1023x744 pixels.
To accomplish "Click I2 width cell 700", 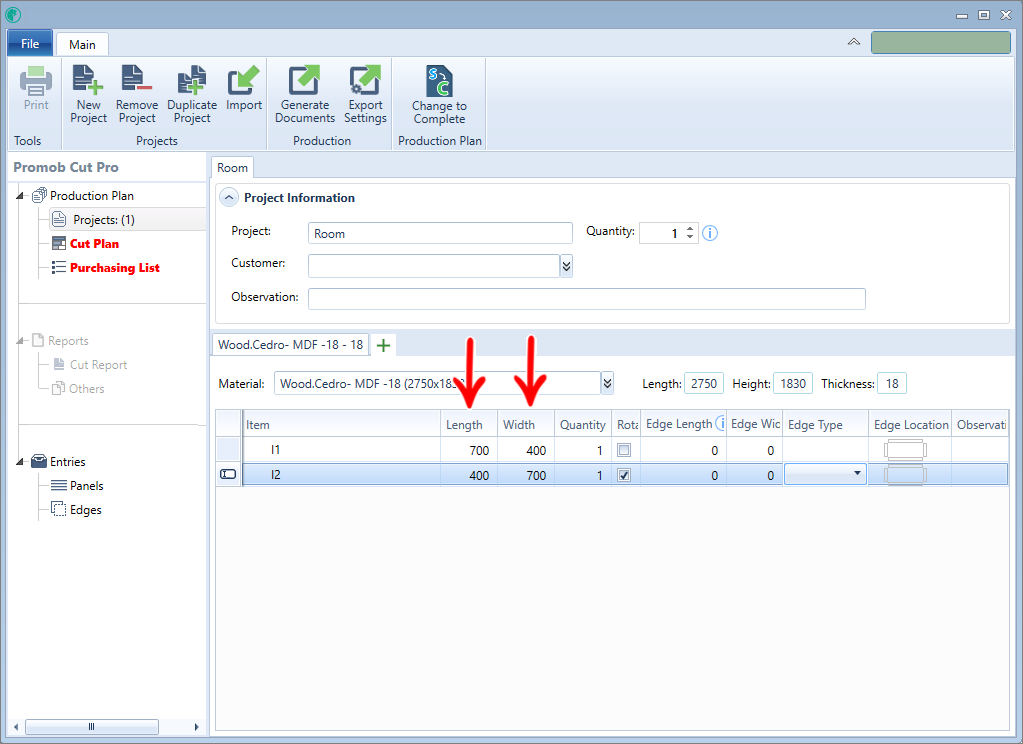I will 526,475.
